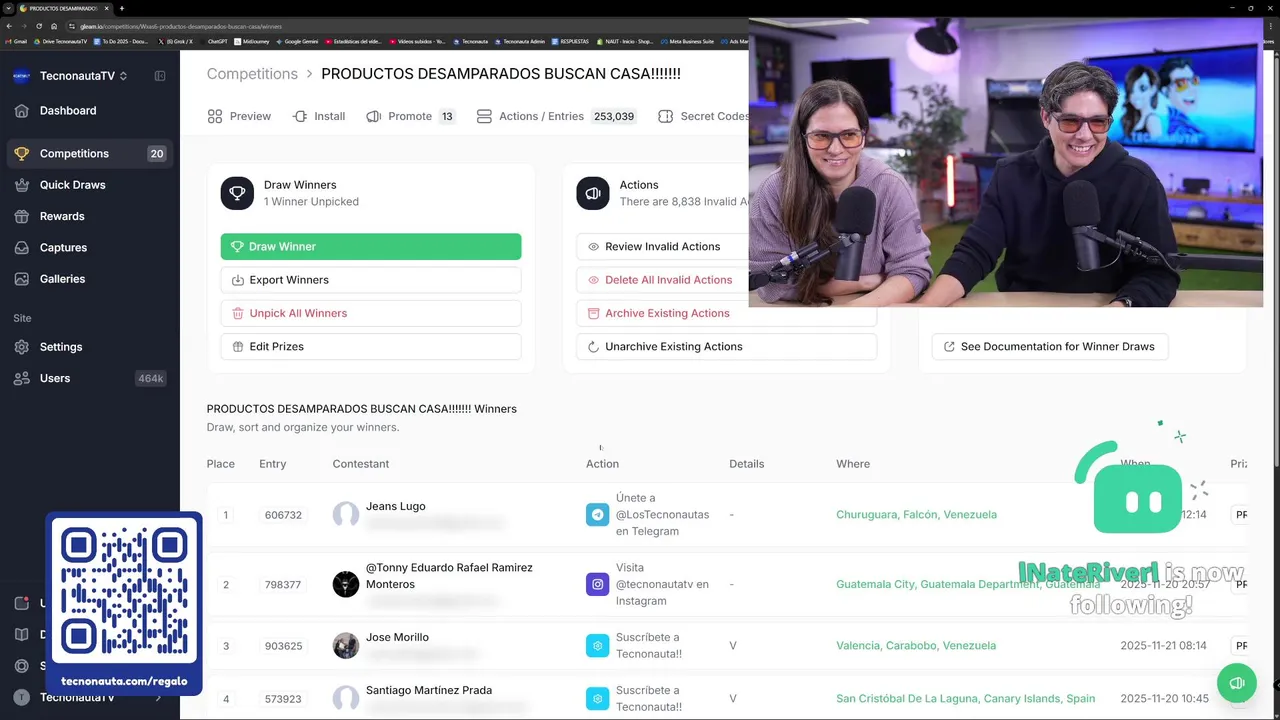This screenshot has width=1280, height=720.
Task: Open Captures in the sidebar
Action: click(x=90, y=248)
